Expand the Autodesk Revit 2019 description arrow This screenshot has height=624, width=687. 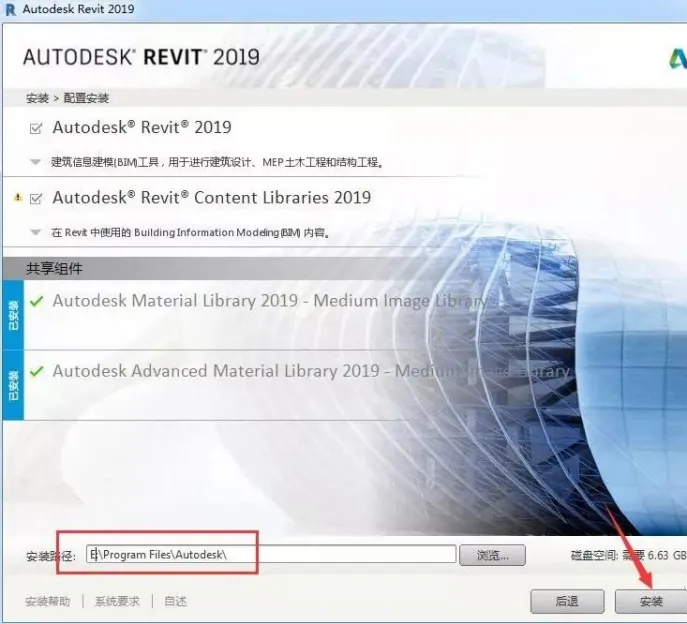tap(35, 162)
